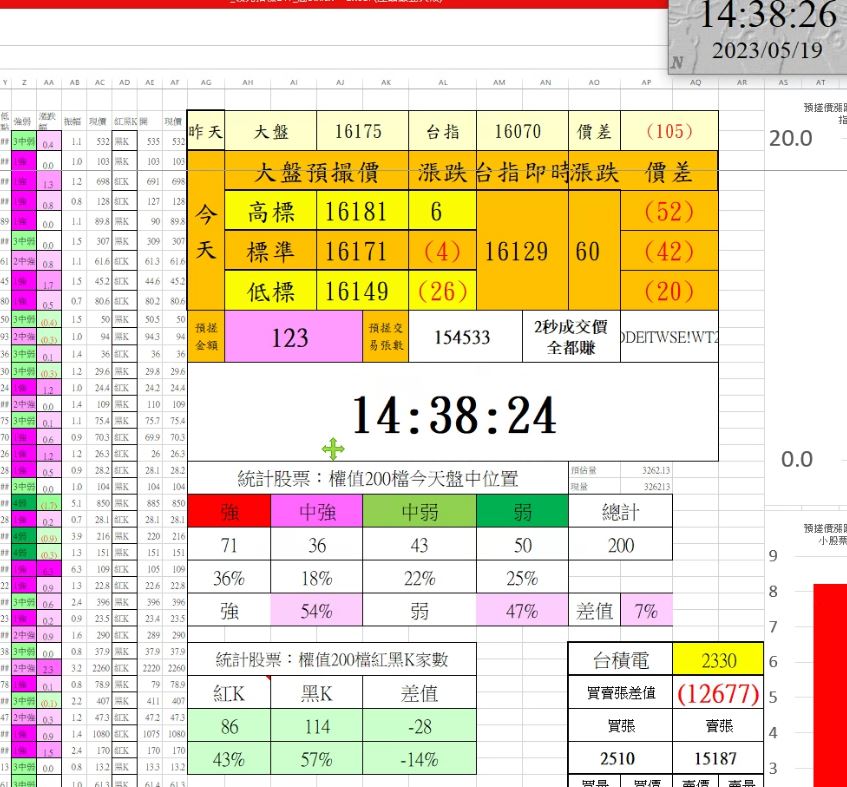Select the 高標 label cell

coord(271,211)
